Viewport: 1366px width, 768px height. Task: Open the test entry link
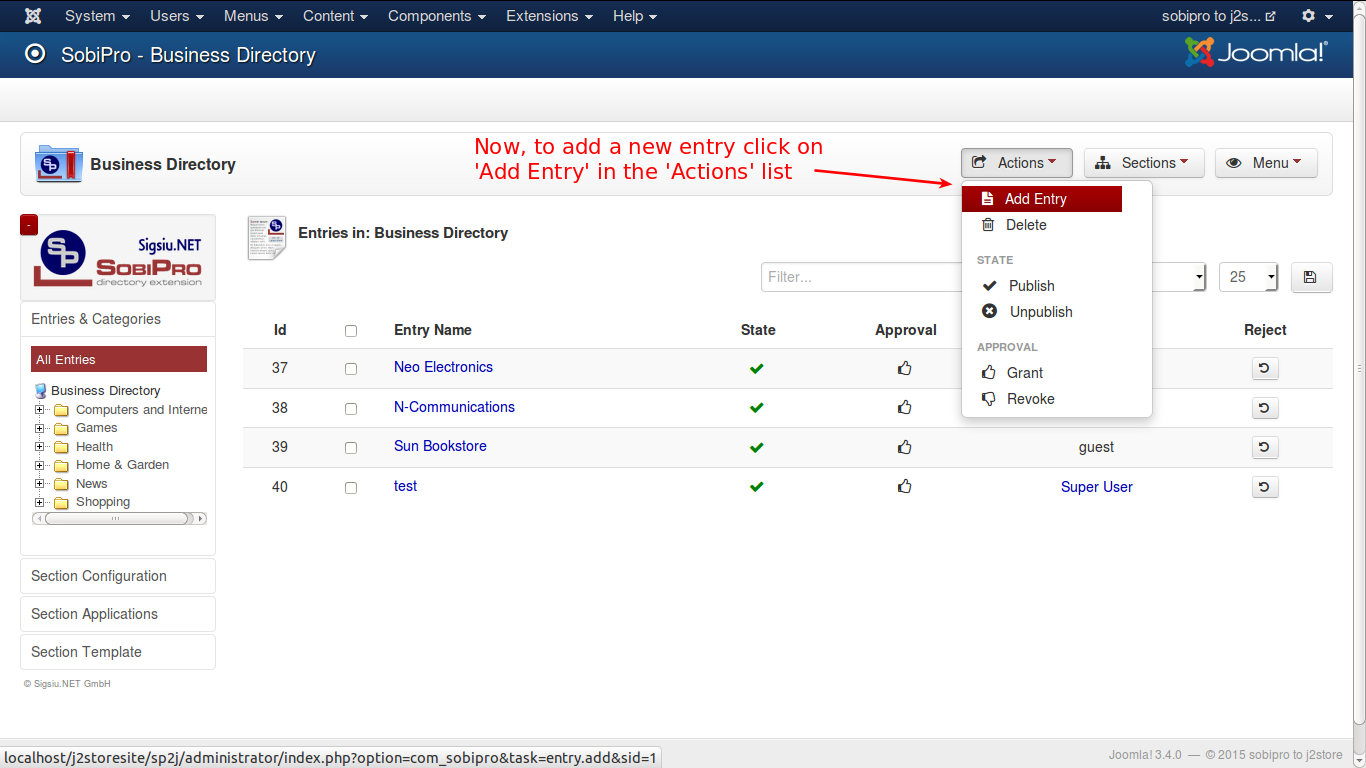[x=405, y=486]
